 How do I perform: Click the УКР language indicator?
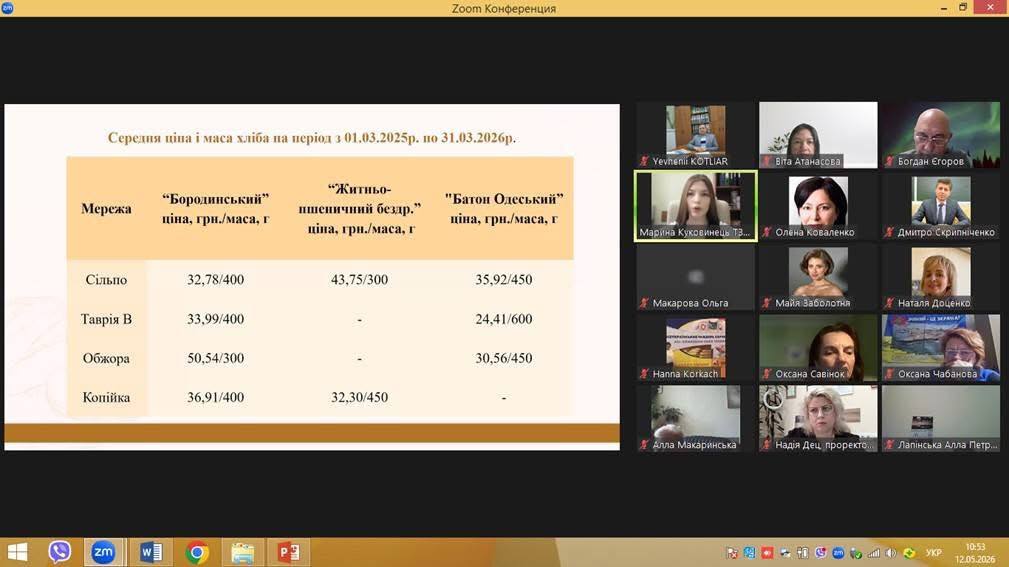point(933,553)
